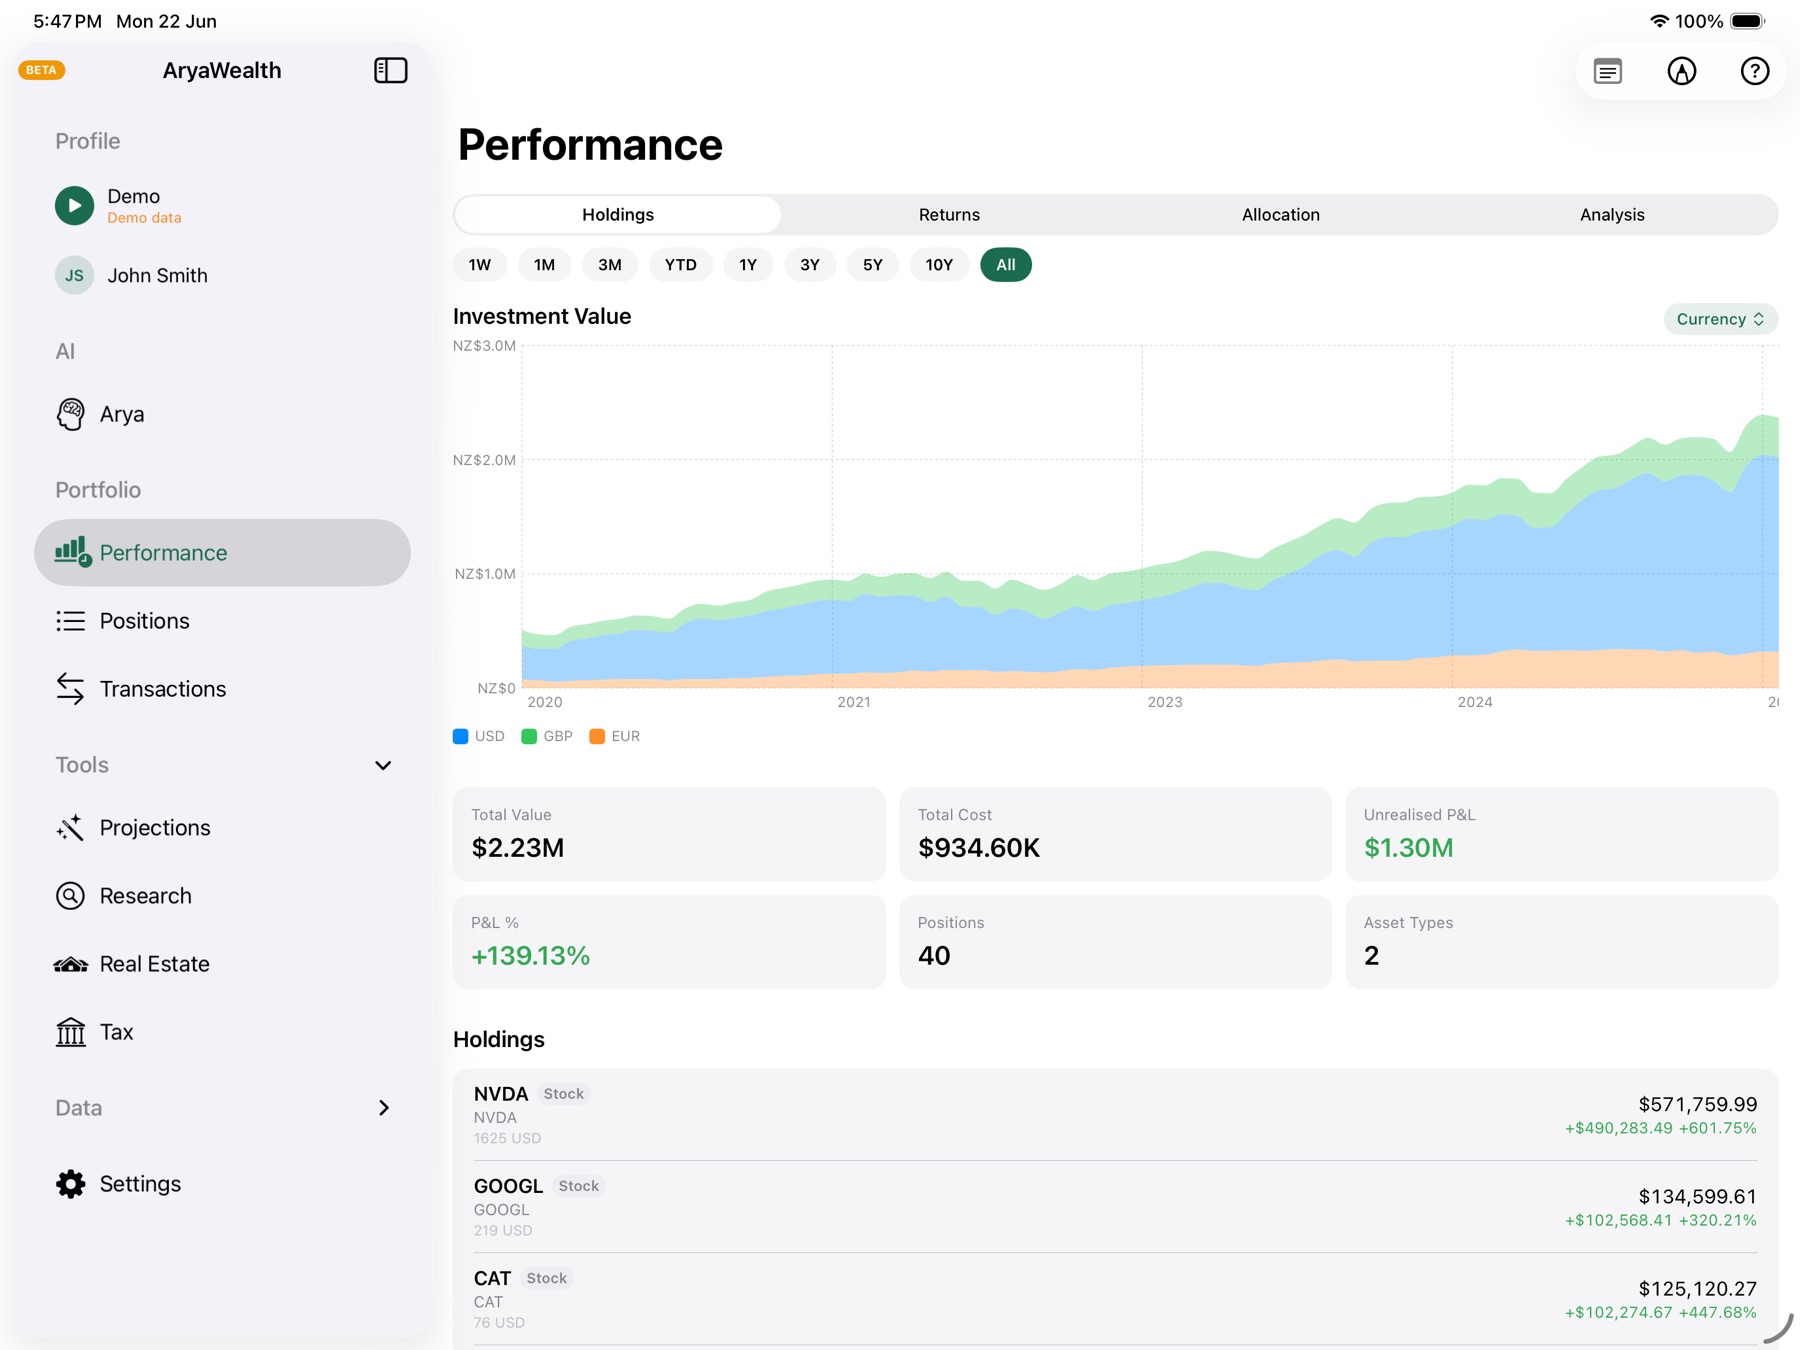Select the 1Y time range
1800x1350 pixels.
[748, 265]
